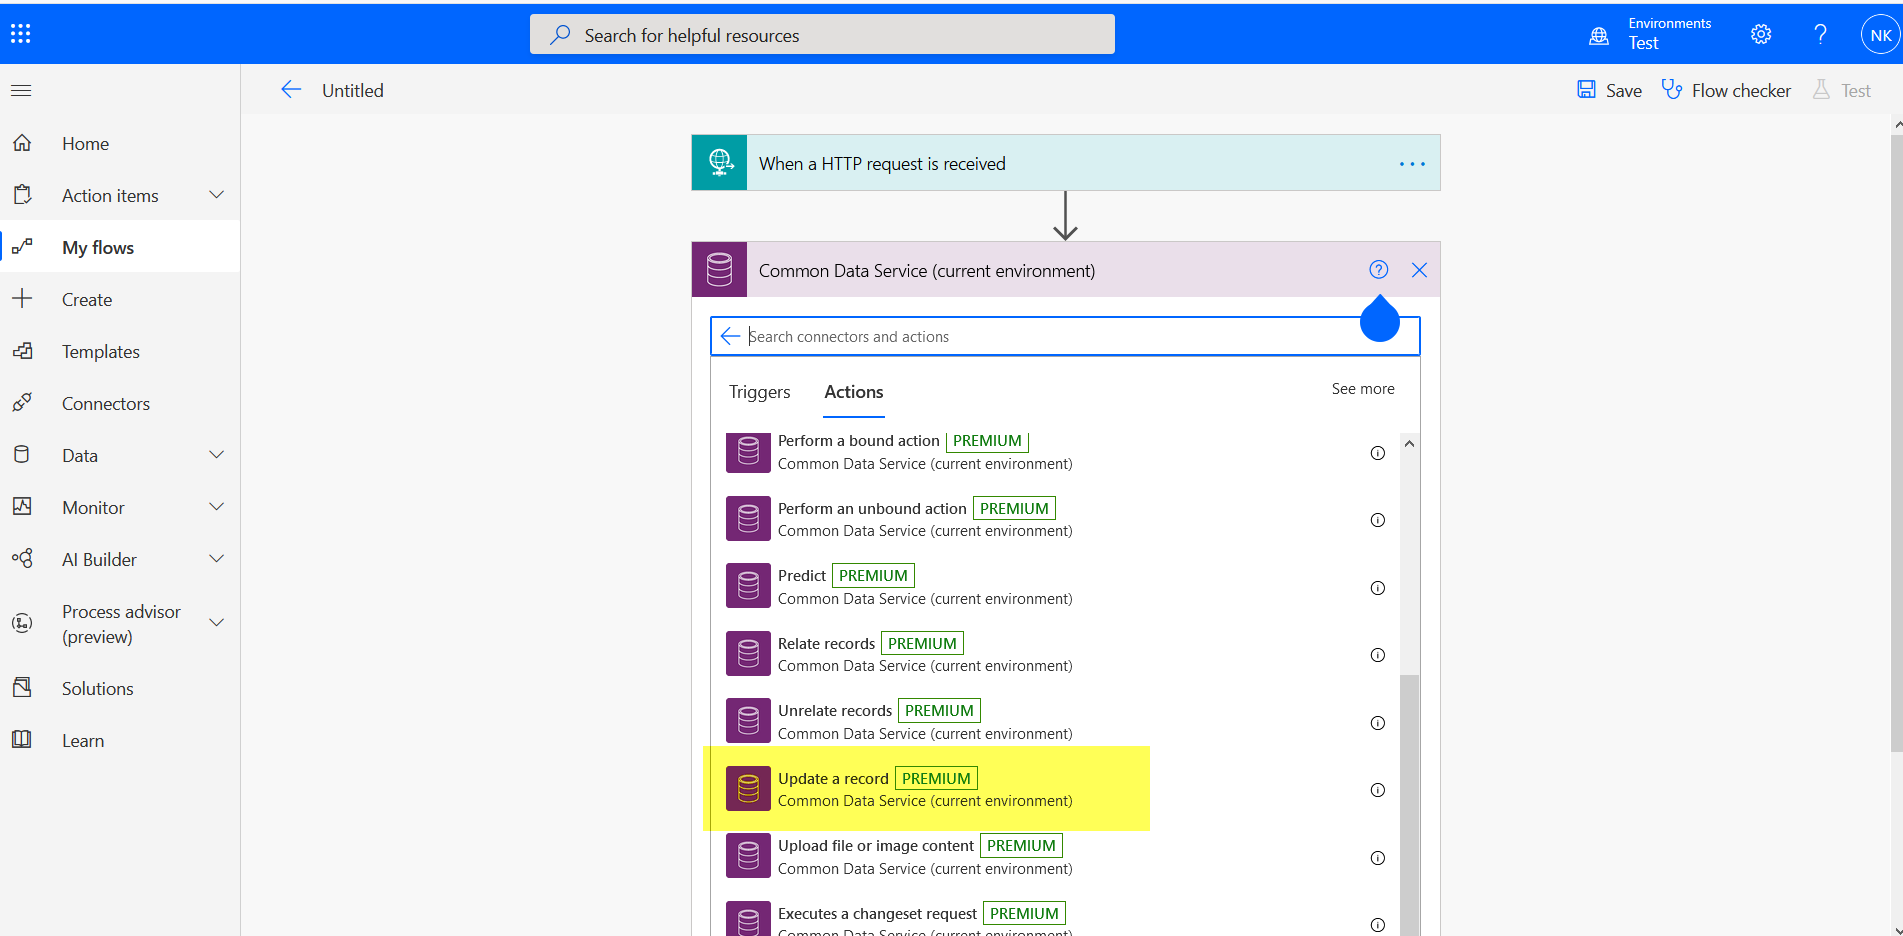Click the My flows icon
Viewport: 1903px width, 936px height.
pyautogui.click(x=22, y=247)
